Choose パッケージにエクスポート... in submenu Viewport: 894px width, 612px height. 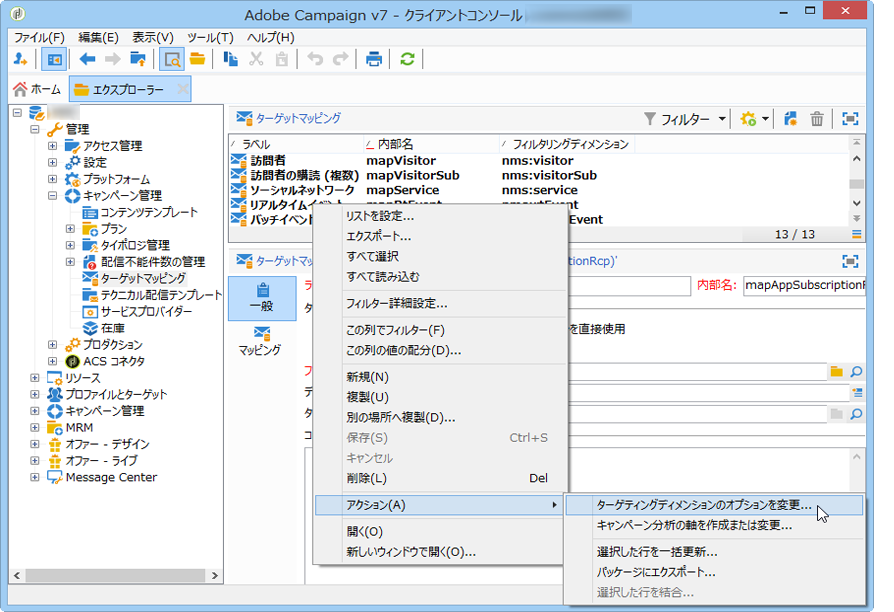tap(714, 572)
